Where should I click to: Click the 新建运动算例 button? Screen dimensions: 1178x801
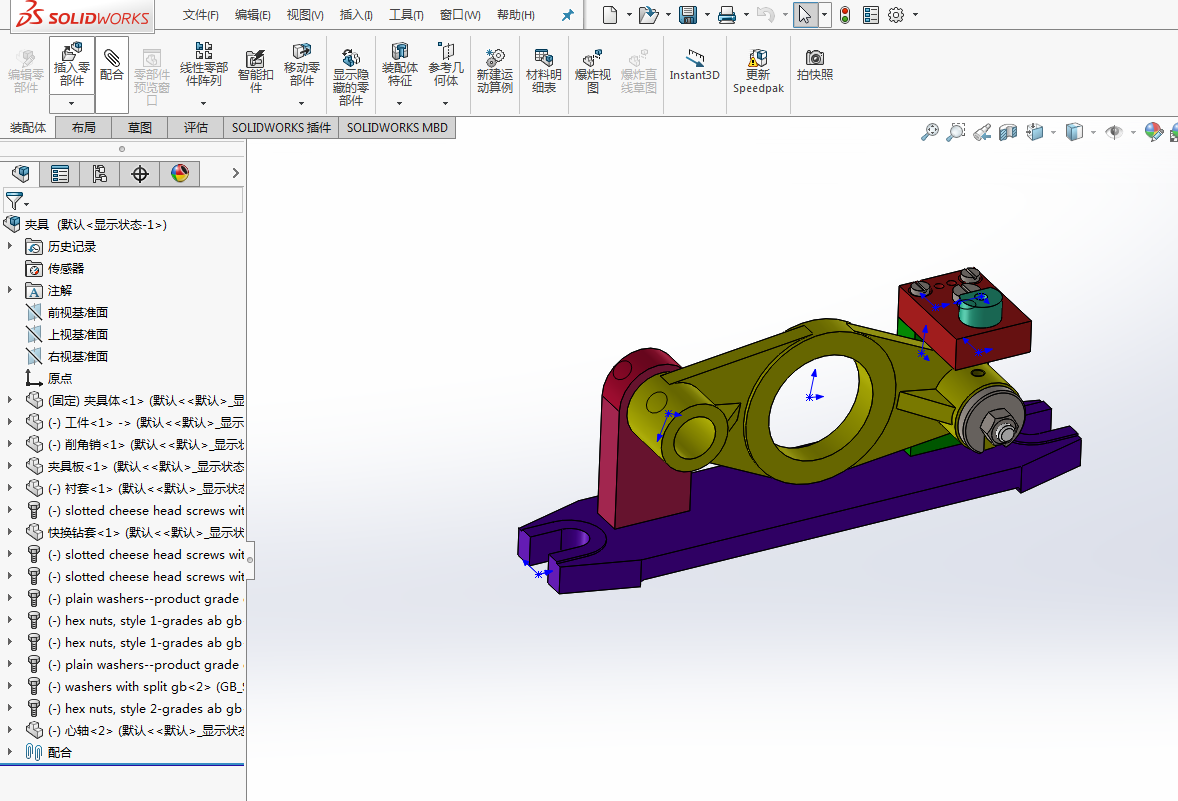tap(494, 71)
